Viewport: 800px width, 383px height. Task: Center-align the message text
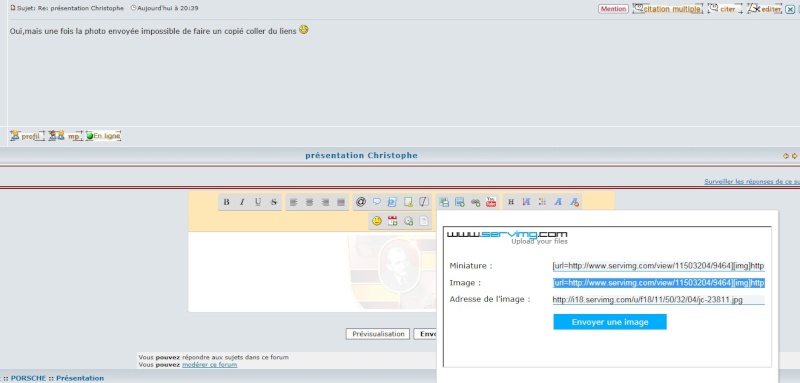pos(309,202)
